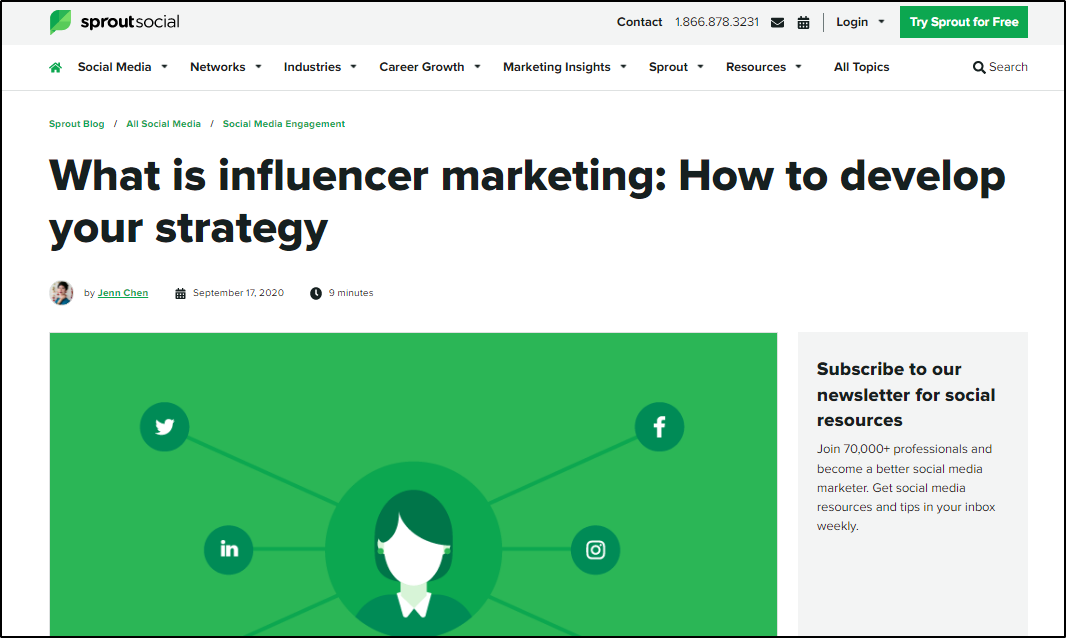1066x638 pixels.
Task: Click Try Sprout for Free button
Action: (x=963, y=22)
